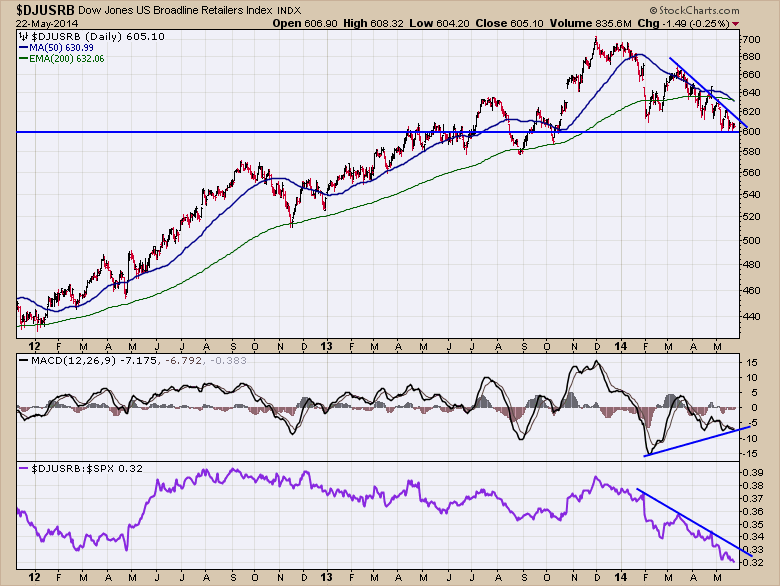
Task: Click the blue MA(50) legend line swatch
Action: click(x=23, y=48)
